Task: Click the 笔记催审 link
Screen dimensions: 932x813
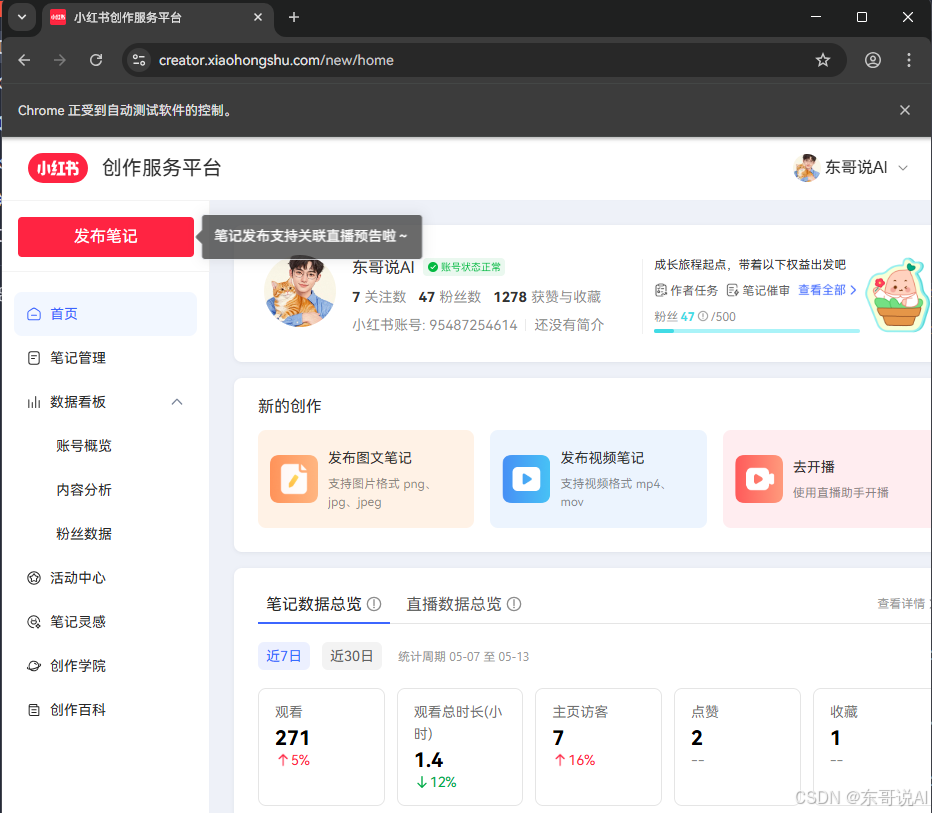Action: pyautogui.click(x=766, y=291)
